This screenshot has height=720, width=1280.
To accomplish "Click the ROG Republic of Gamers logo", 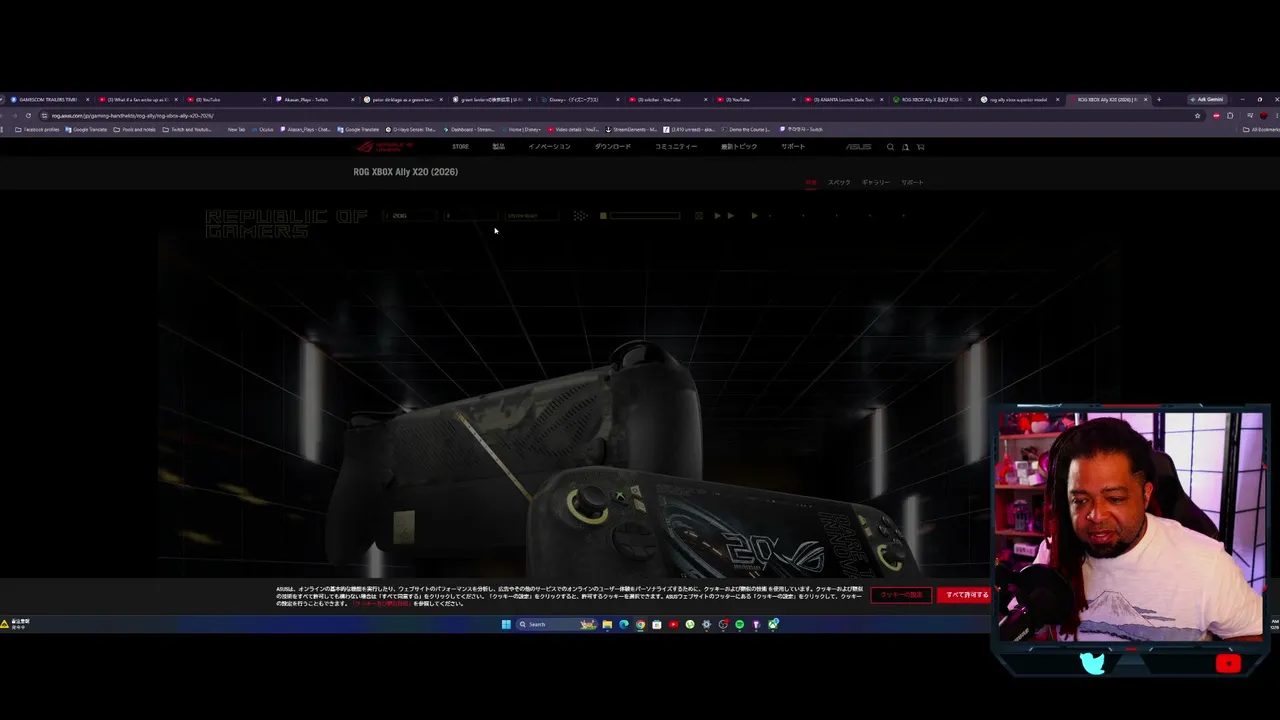I will [385, 147].
